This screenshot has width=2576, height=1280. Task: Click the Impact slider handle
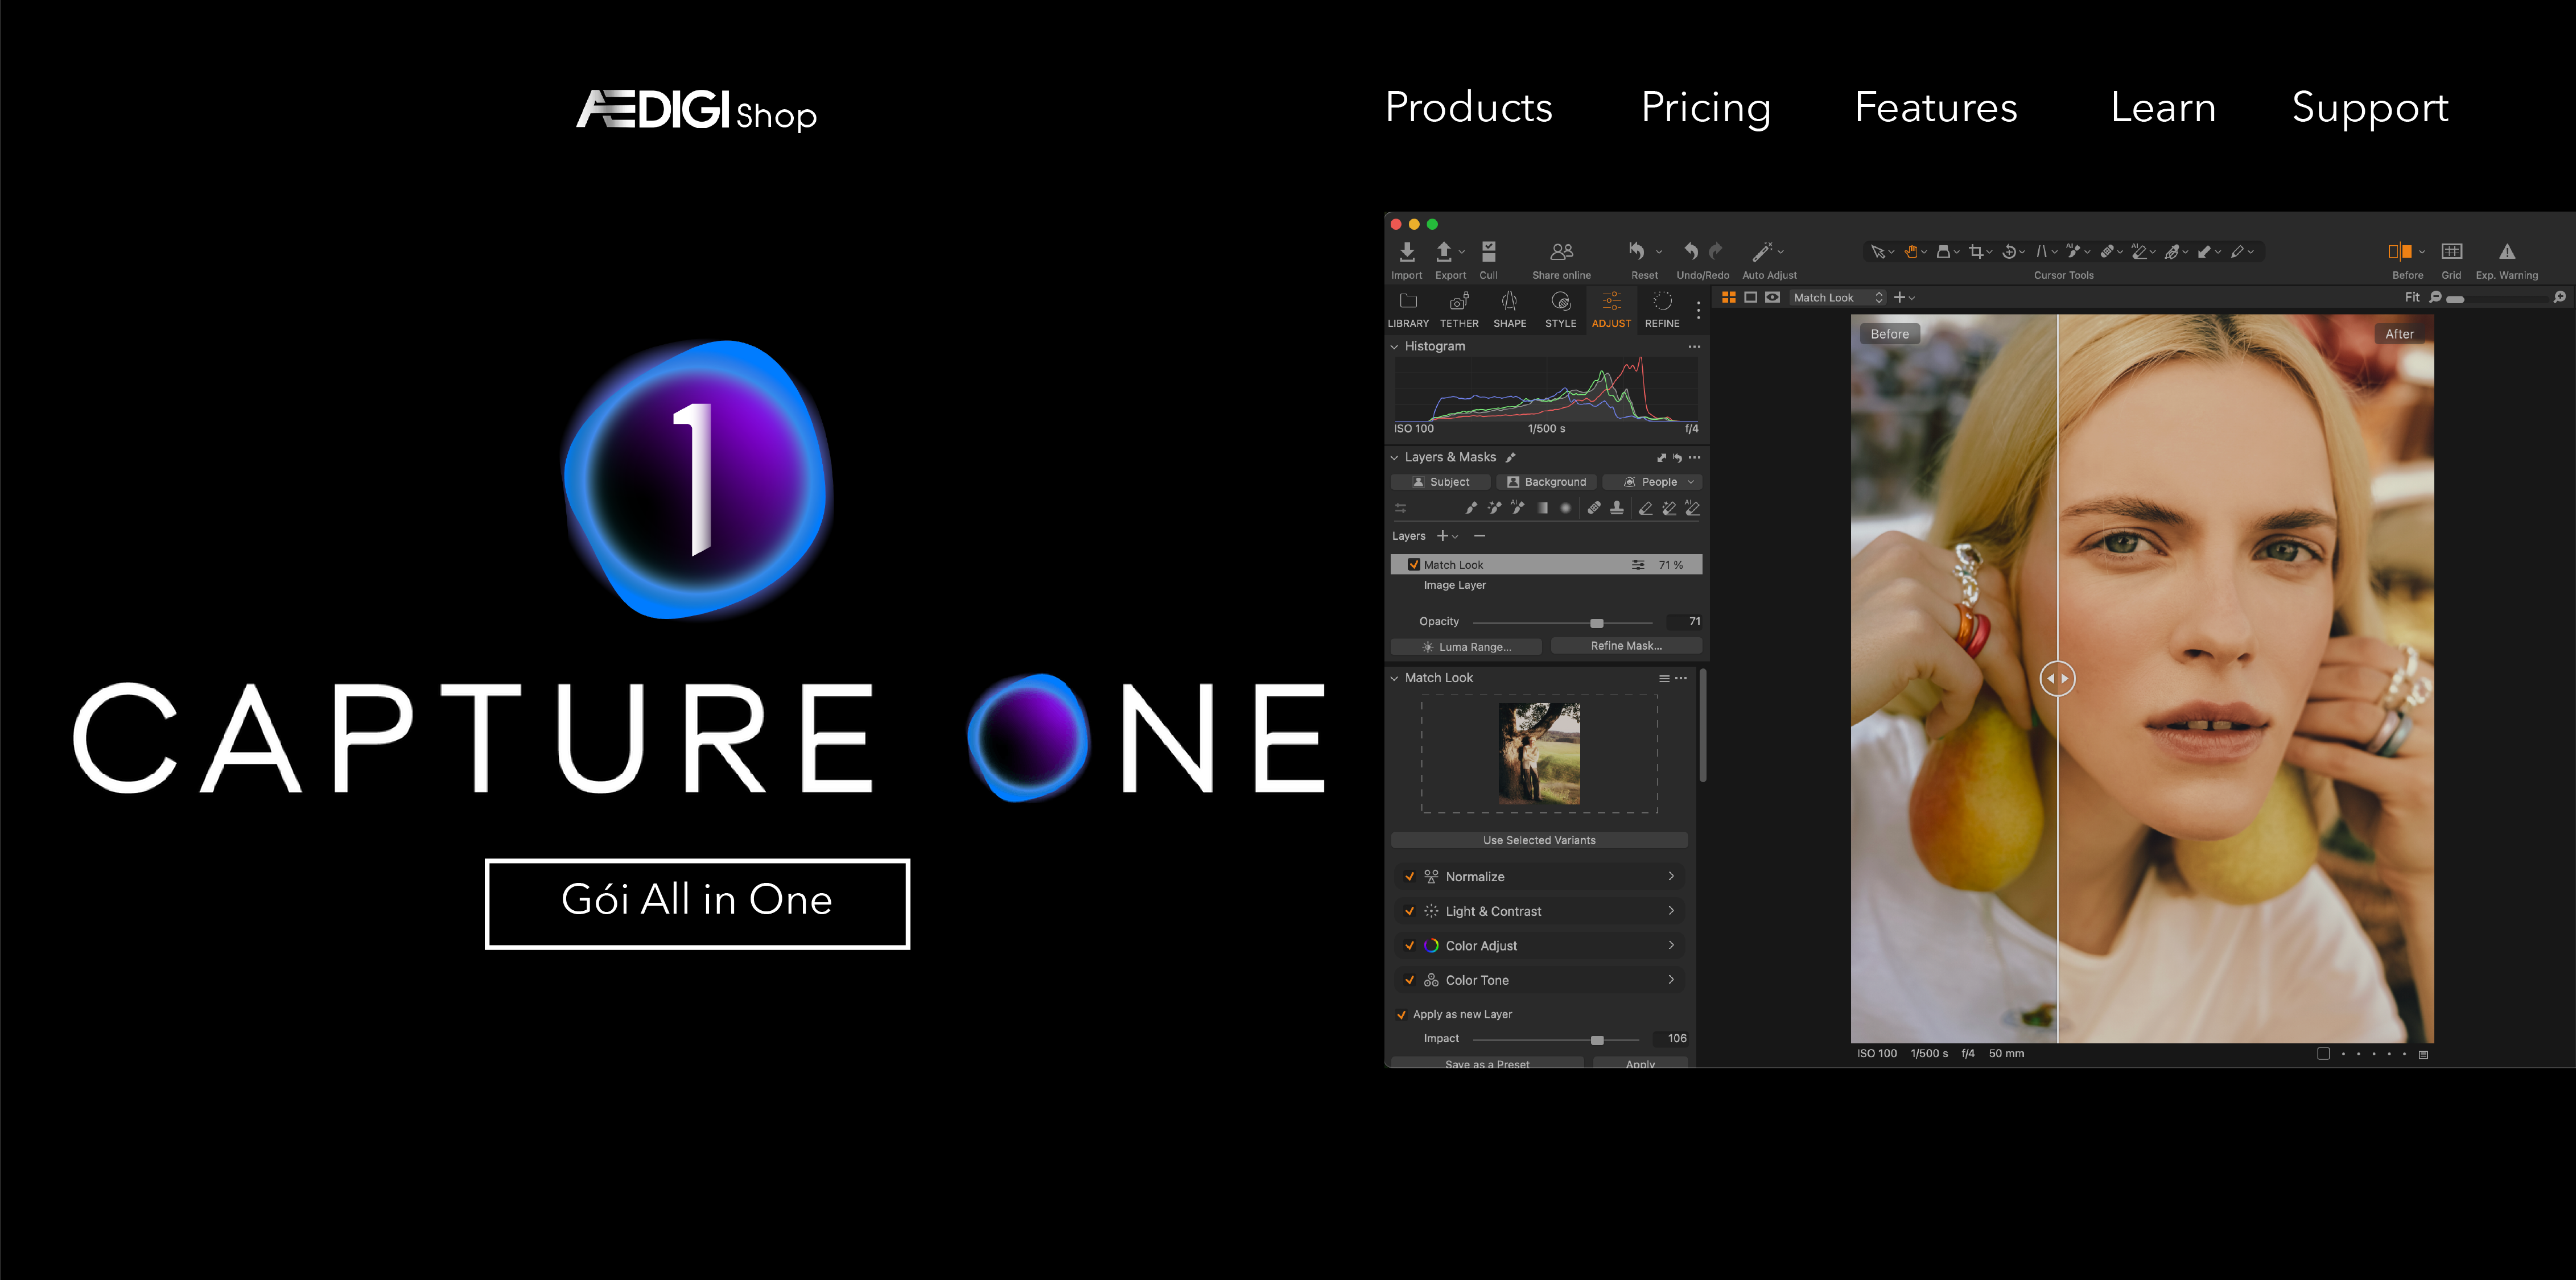[1597, 1040]
